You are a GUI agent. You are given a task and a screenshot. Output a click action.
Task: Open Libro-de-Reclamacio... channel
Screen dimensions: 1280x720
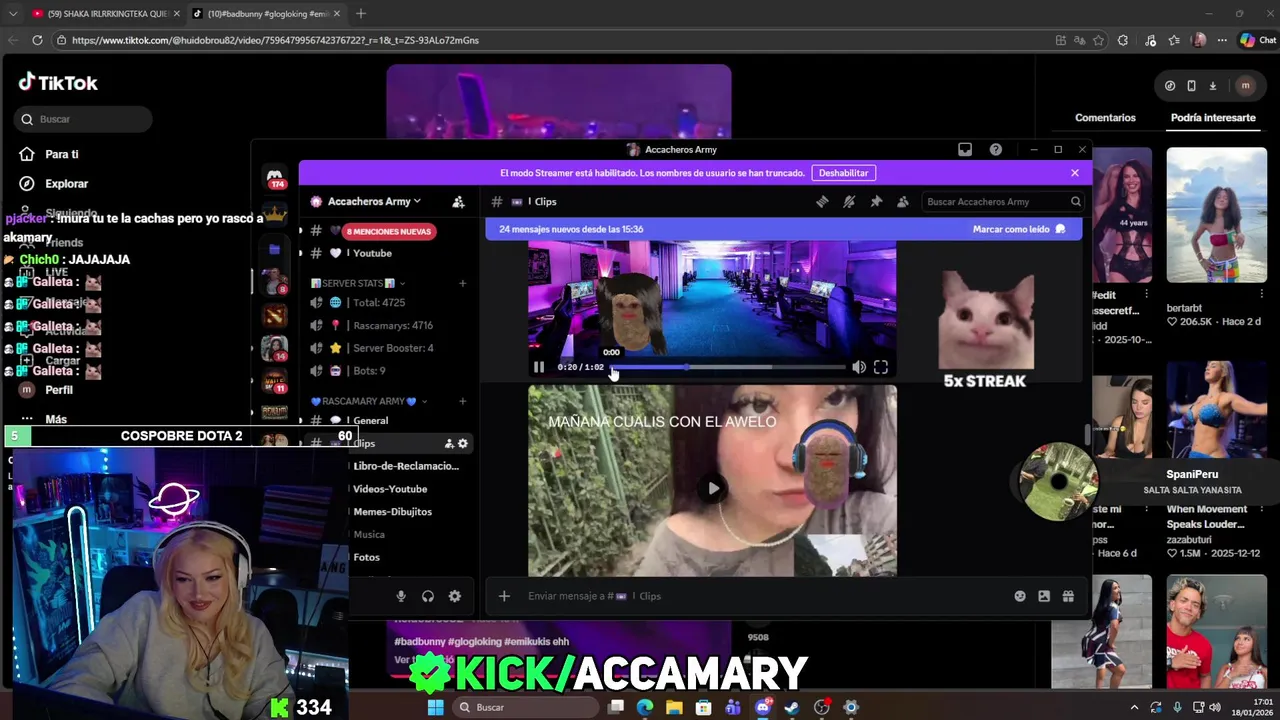[406, 466]
